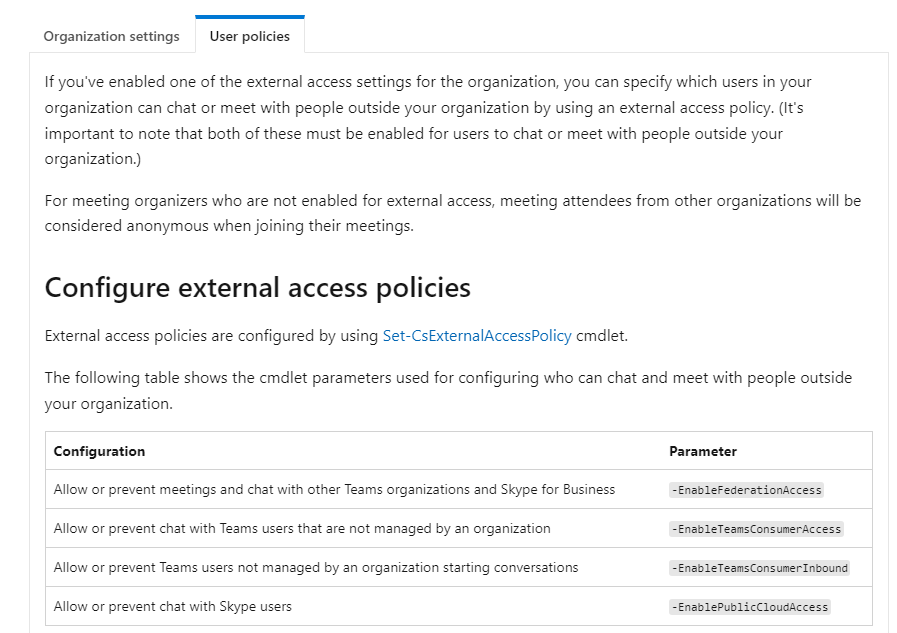Screen dimensions: 897x633
Task: Select the -EnablePublicCloudAccess parameter code
Action: coord(750,607)
